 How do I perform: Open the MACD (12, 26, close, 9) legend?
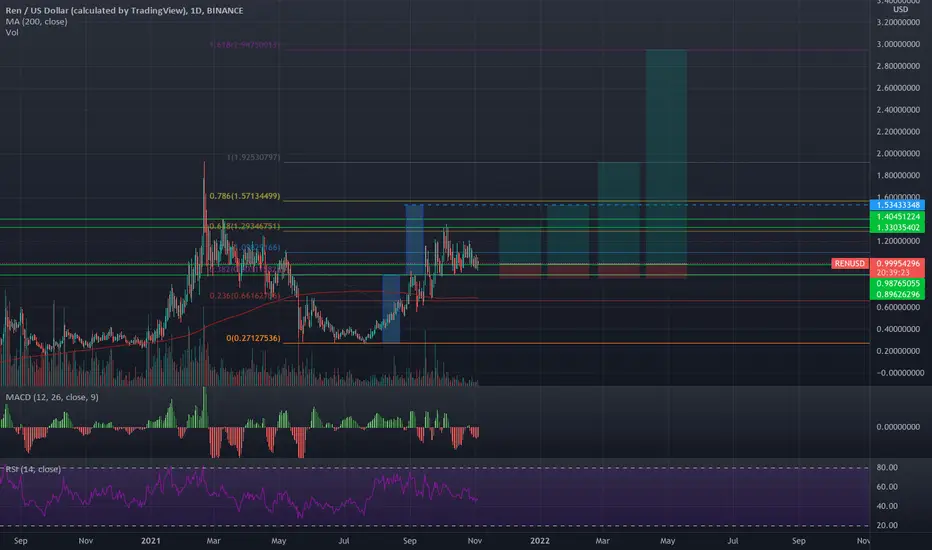click(x=52, y=397)
